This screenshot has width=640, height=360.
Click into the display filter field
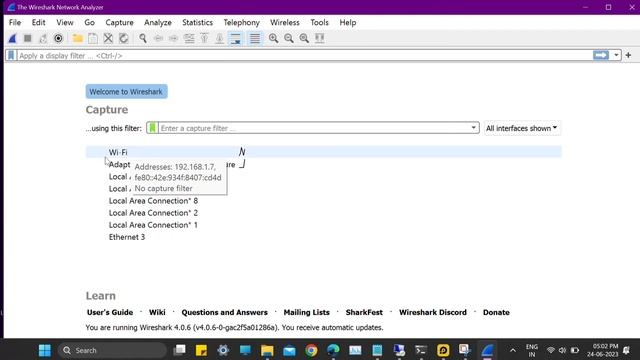point(304,56)
